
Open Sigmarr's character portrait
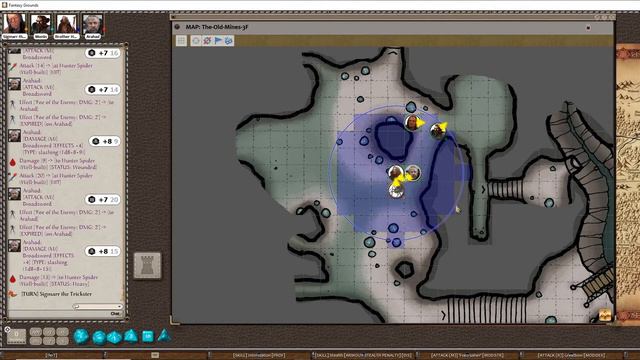[15, 25]
